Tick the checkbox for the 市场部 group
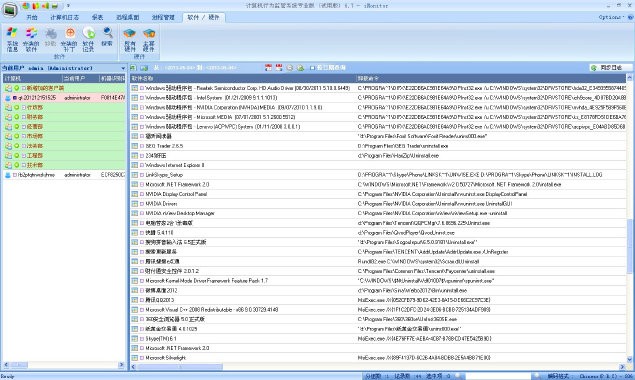The height and width of the screenshot is (380, 635). pos(23,136)
